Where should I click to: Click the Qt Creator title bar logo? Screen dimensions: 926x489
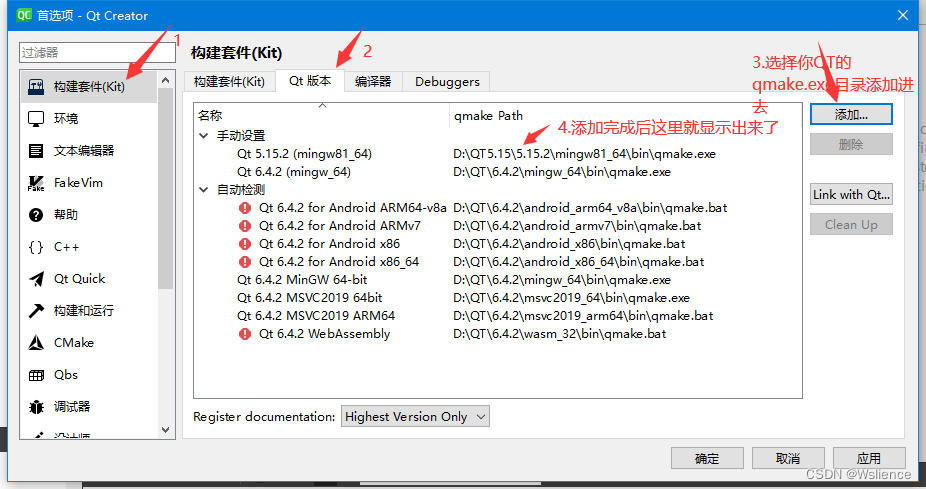tap(24, 15)
